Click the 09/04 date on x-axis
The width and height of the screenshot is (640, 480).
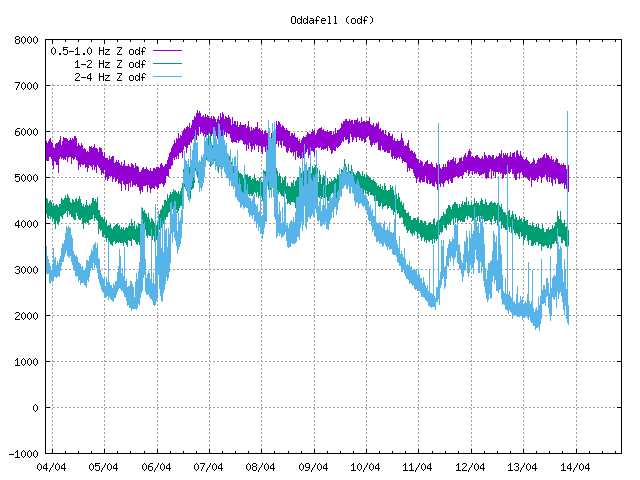coord(313,466)
